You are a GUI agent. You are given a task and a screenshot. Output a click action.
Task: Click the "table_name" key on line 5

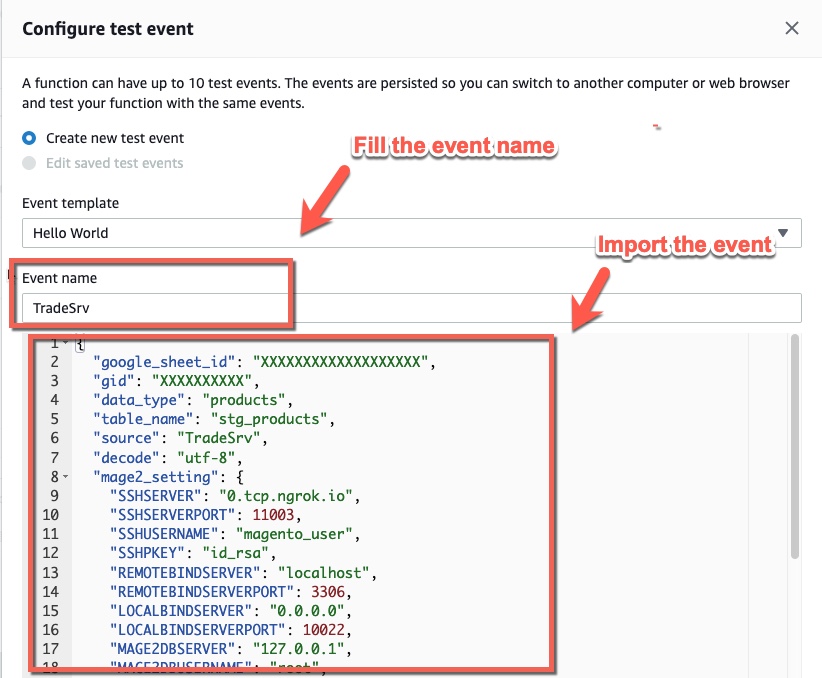click(x=143, y=419)
